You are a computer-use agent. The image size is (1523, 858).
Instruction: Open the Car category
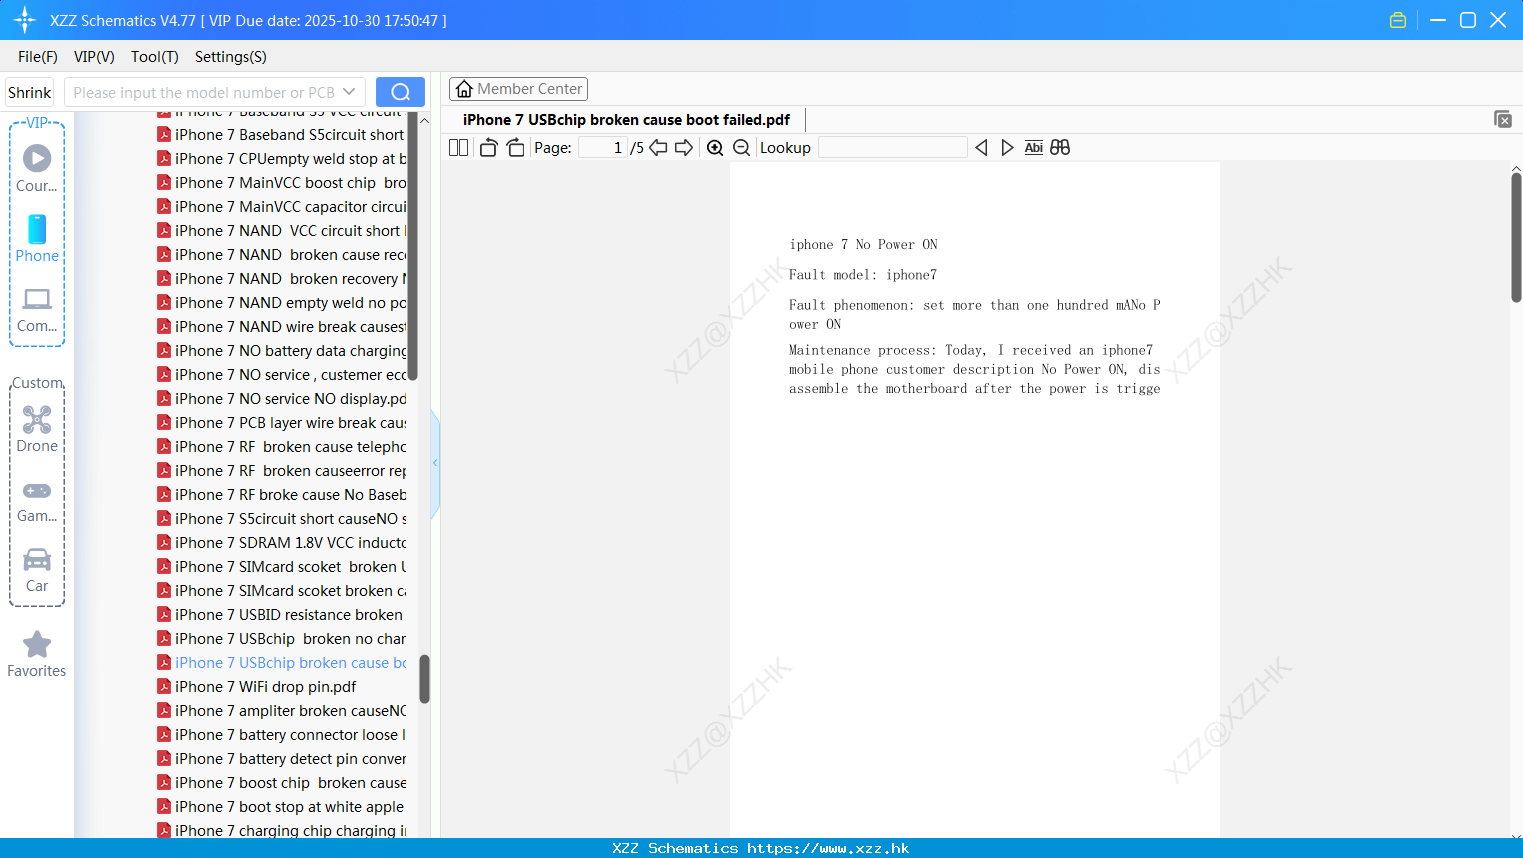click(x=37, y=570)
